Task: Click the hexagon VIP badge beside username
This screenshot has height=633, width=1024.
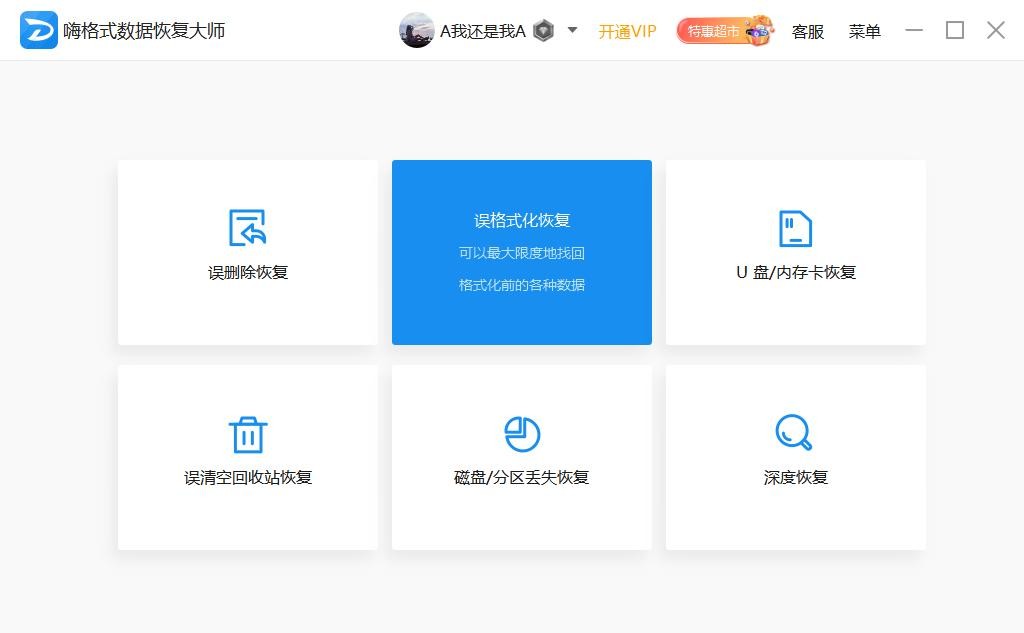Action: click(x=543, y=31)
